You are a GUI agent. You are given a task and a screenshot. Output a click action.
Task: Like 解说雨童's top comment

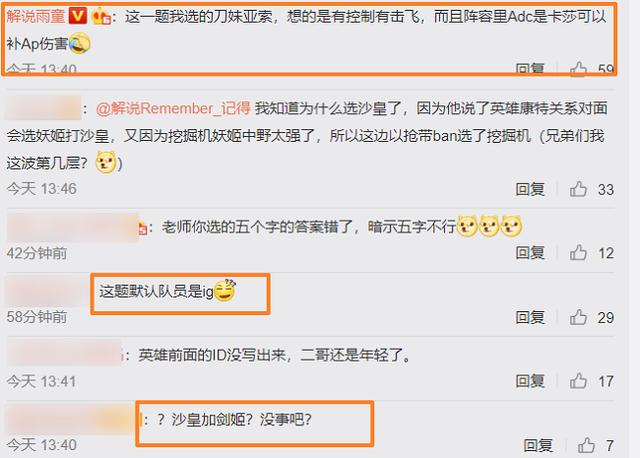point(578,69)
